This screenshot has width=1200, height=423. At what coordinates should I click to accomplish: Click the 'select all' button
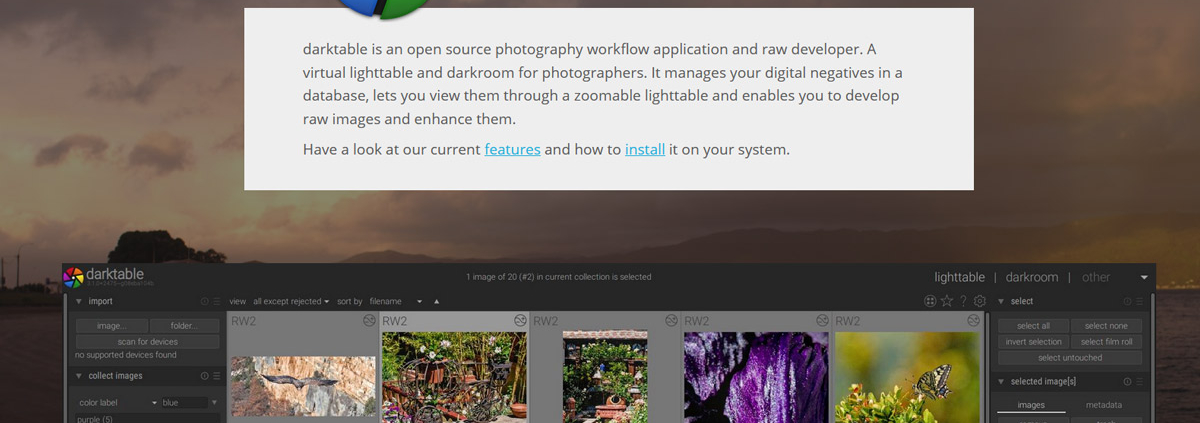point(1033,326)
